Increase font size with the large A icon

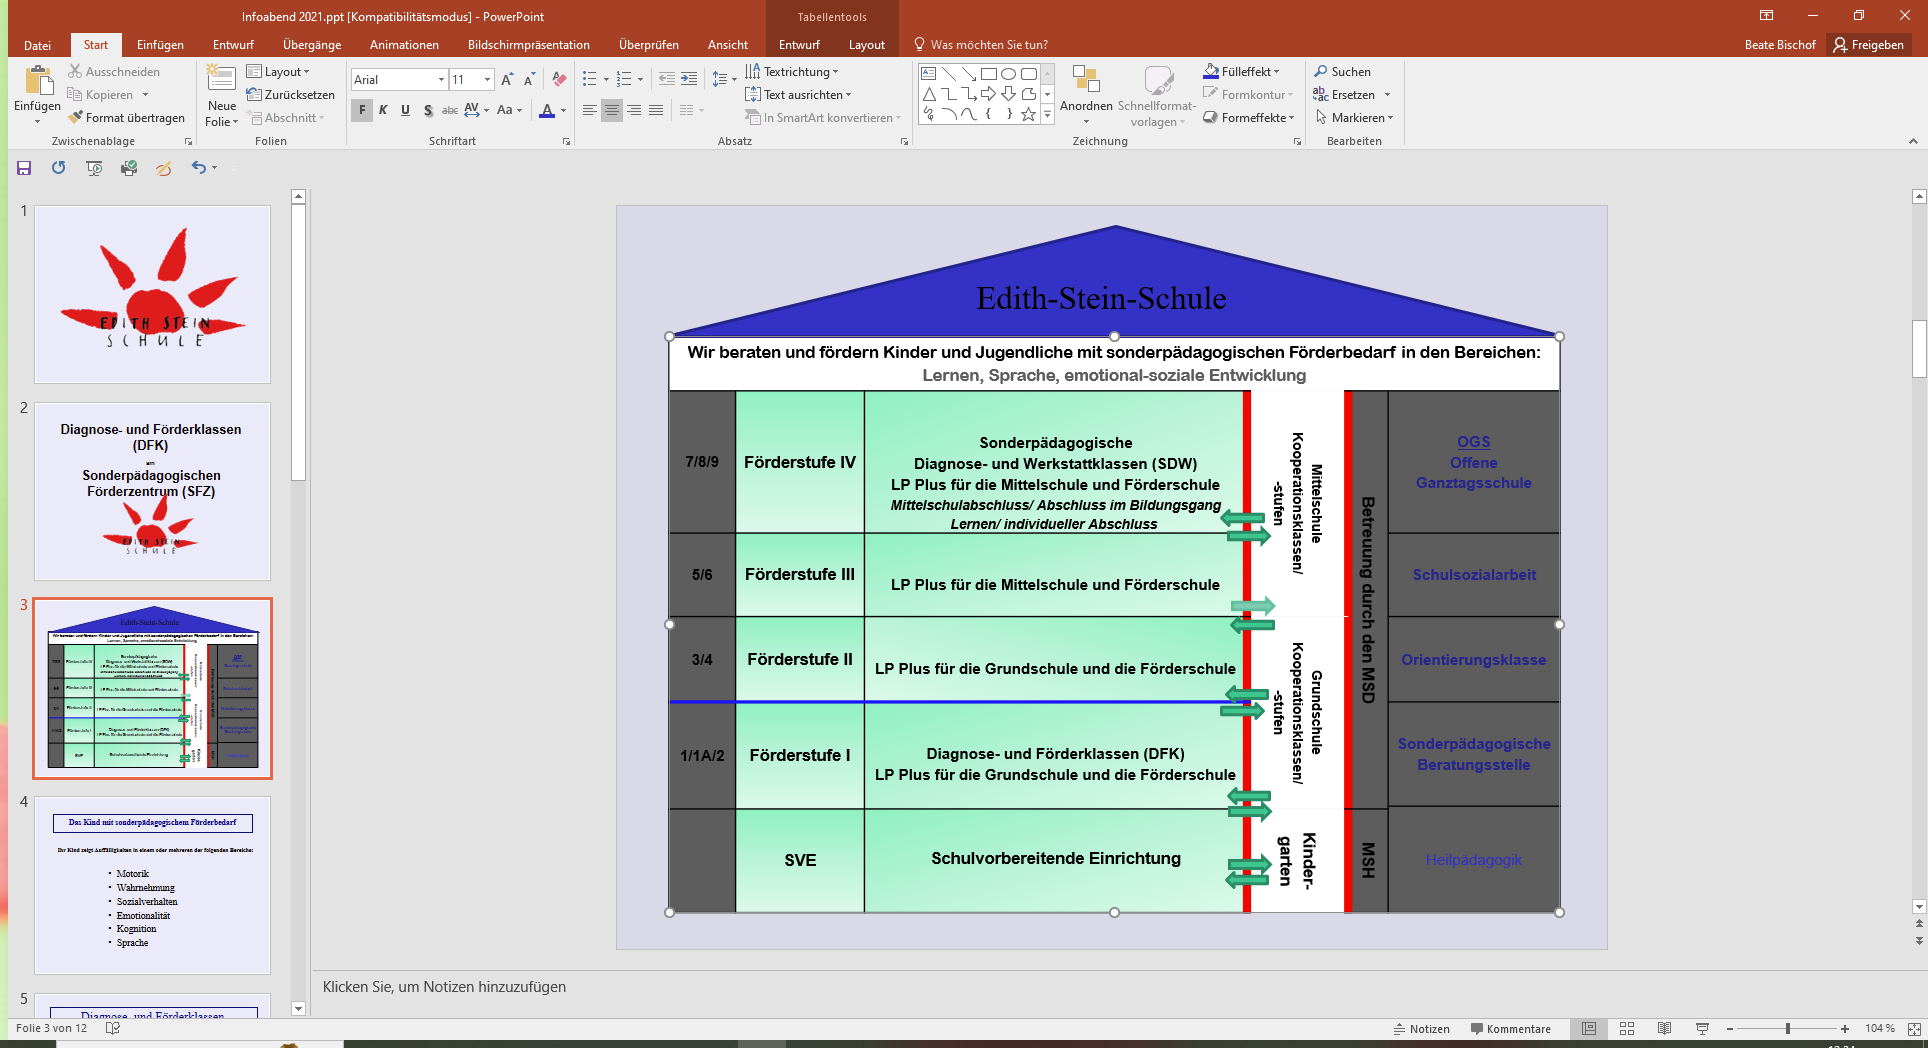pyautogui.click(x=507, y=79)
